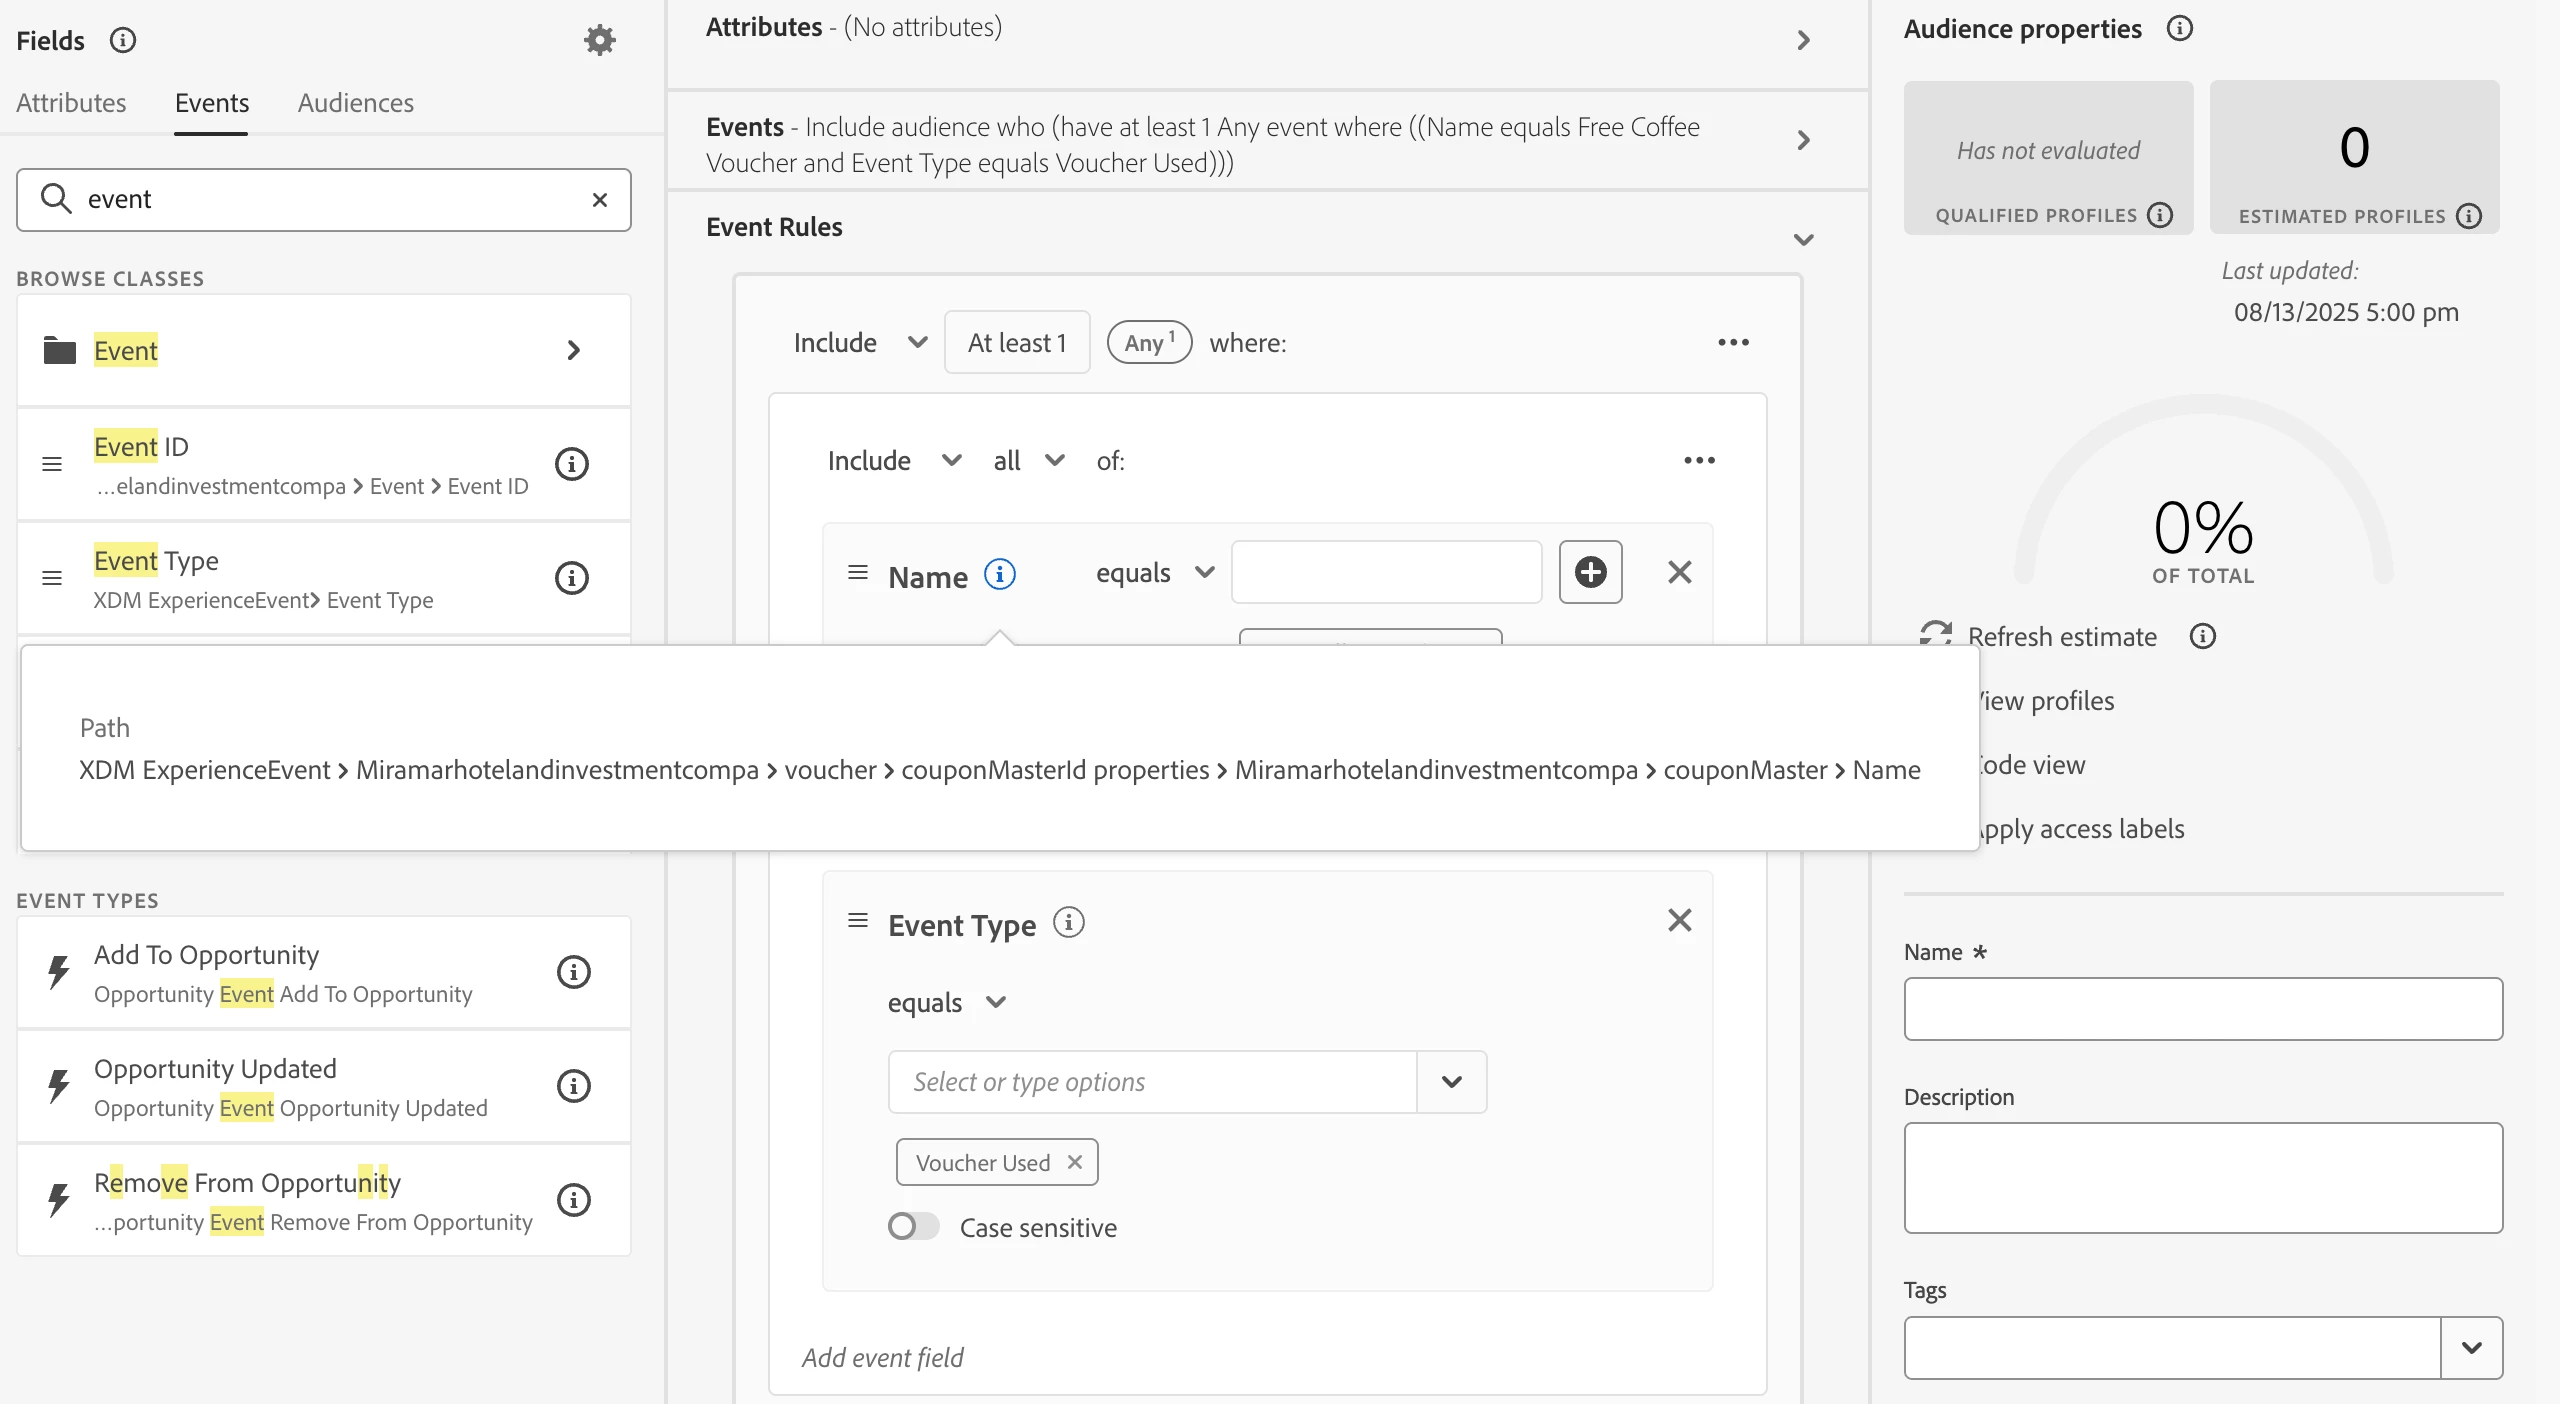The width and height of the screenshot is (2560, 1404).
Task: Click the At least 1 button
Action: click(1017, 343)
